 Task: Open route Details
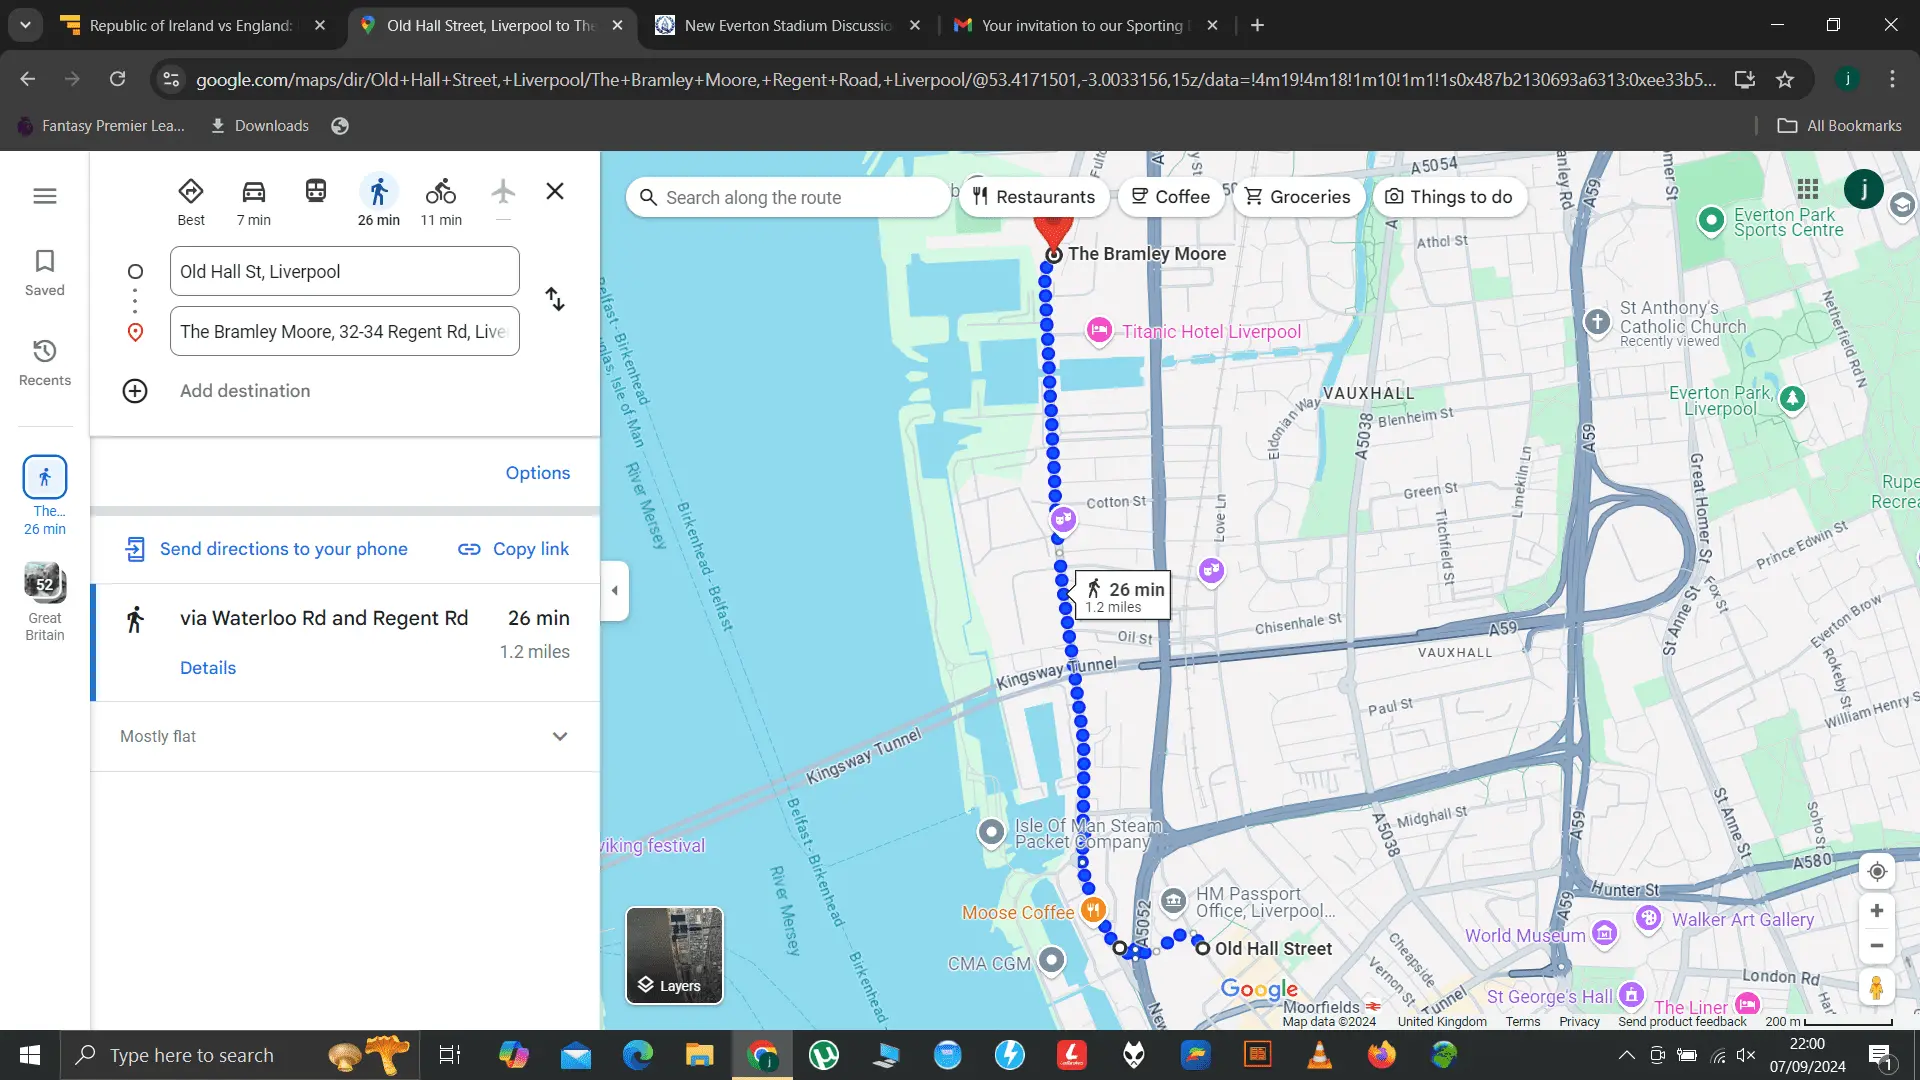point(208,668)
